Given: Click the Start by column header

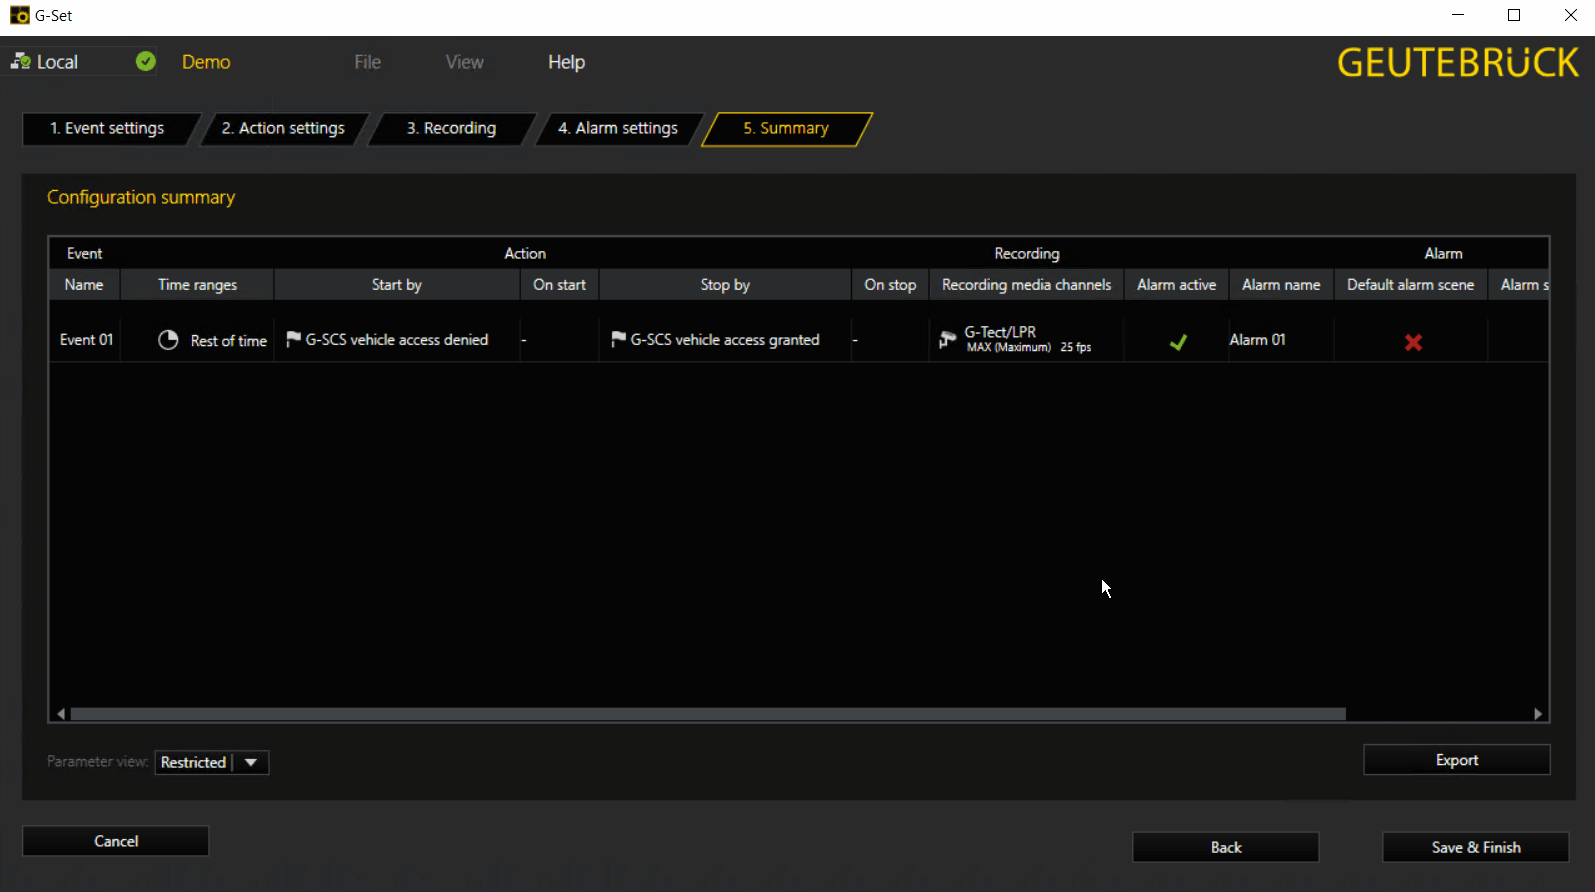Looking at the screenshot, I should 397,285.
